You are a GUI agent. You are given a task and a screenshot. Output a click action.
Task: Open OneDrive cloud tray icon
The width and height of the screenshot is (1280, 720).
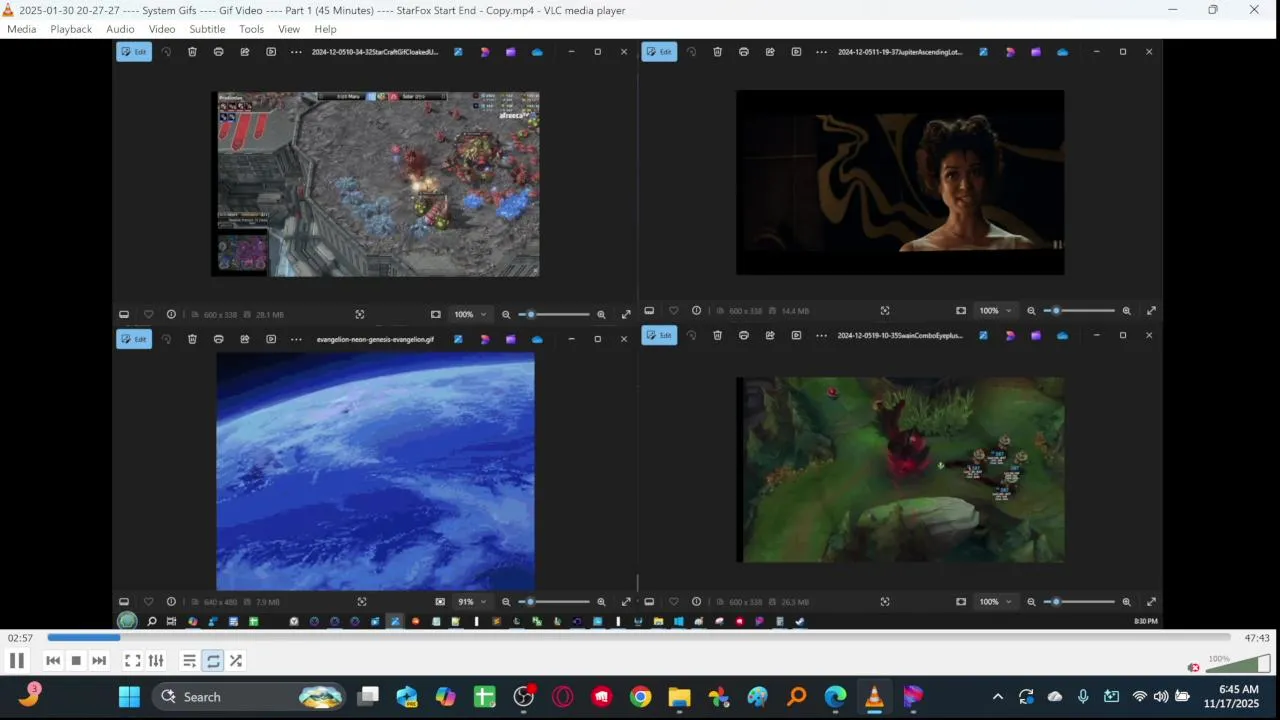[x=1055, y=697]
